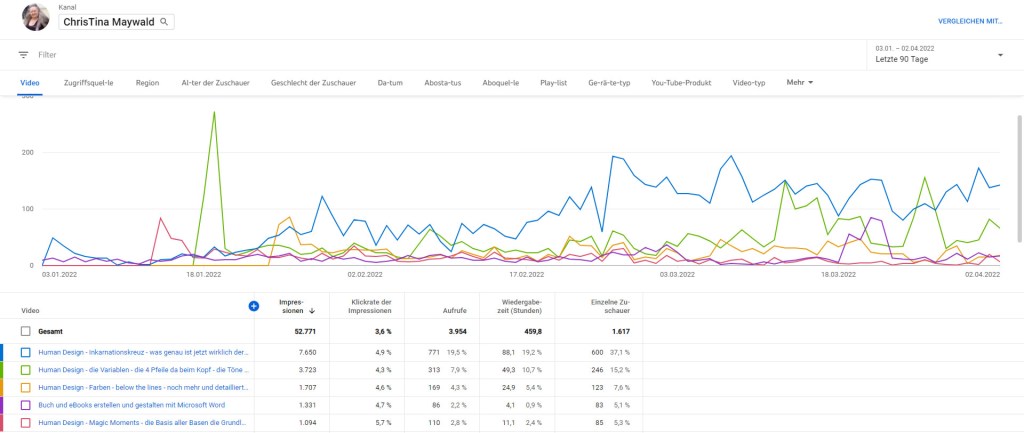Toggle the Gesamt checkbox
The image size is (1024, 433).
click(26, 331)
